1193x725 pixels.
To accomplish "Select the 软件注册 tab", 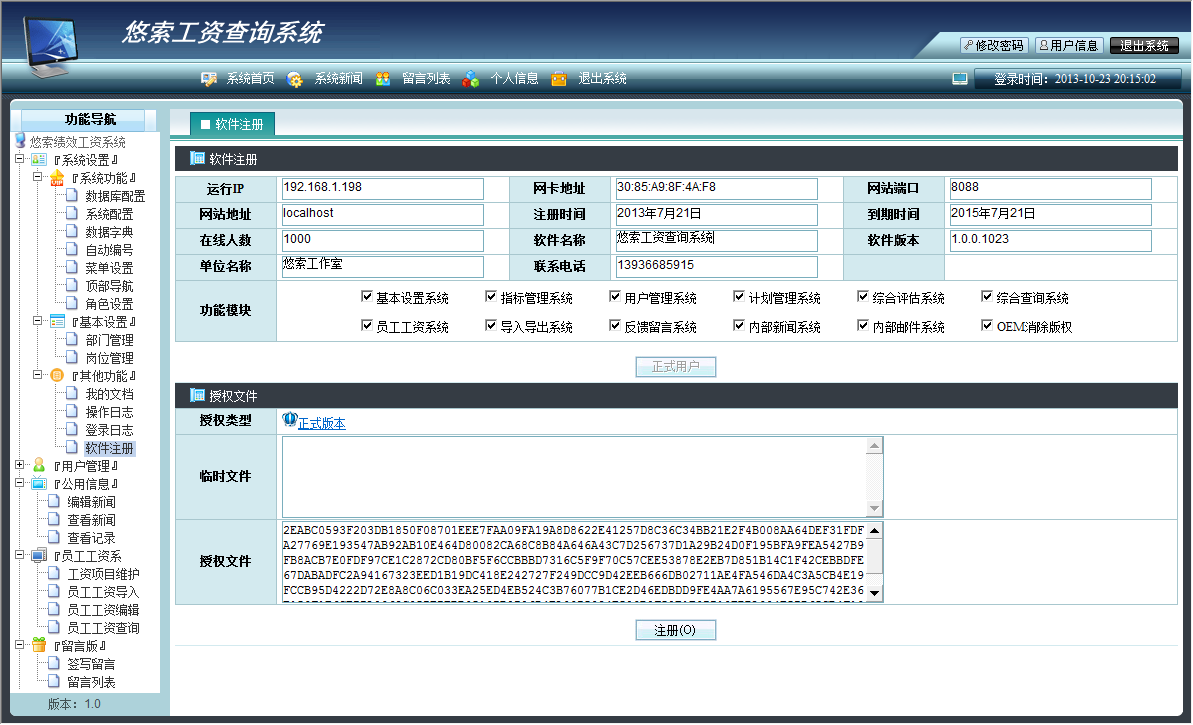I will pyautogui.click(x=232, y=124).
